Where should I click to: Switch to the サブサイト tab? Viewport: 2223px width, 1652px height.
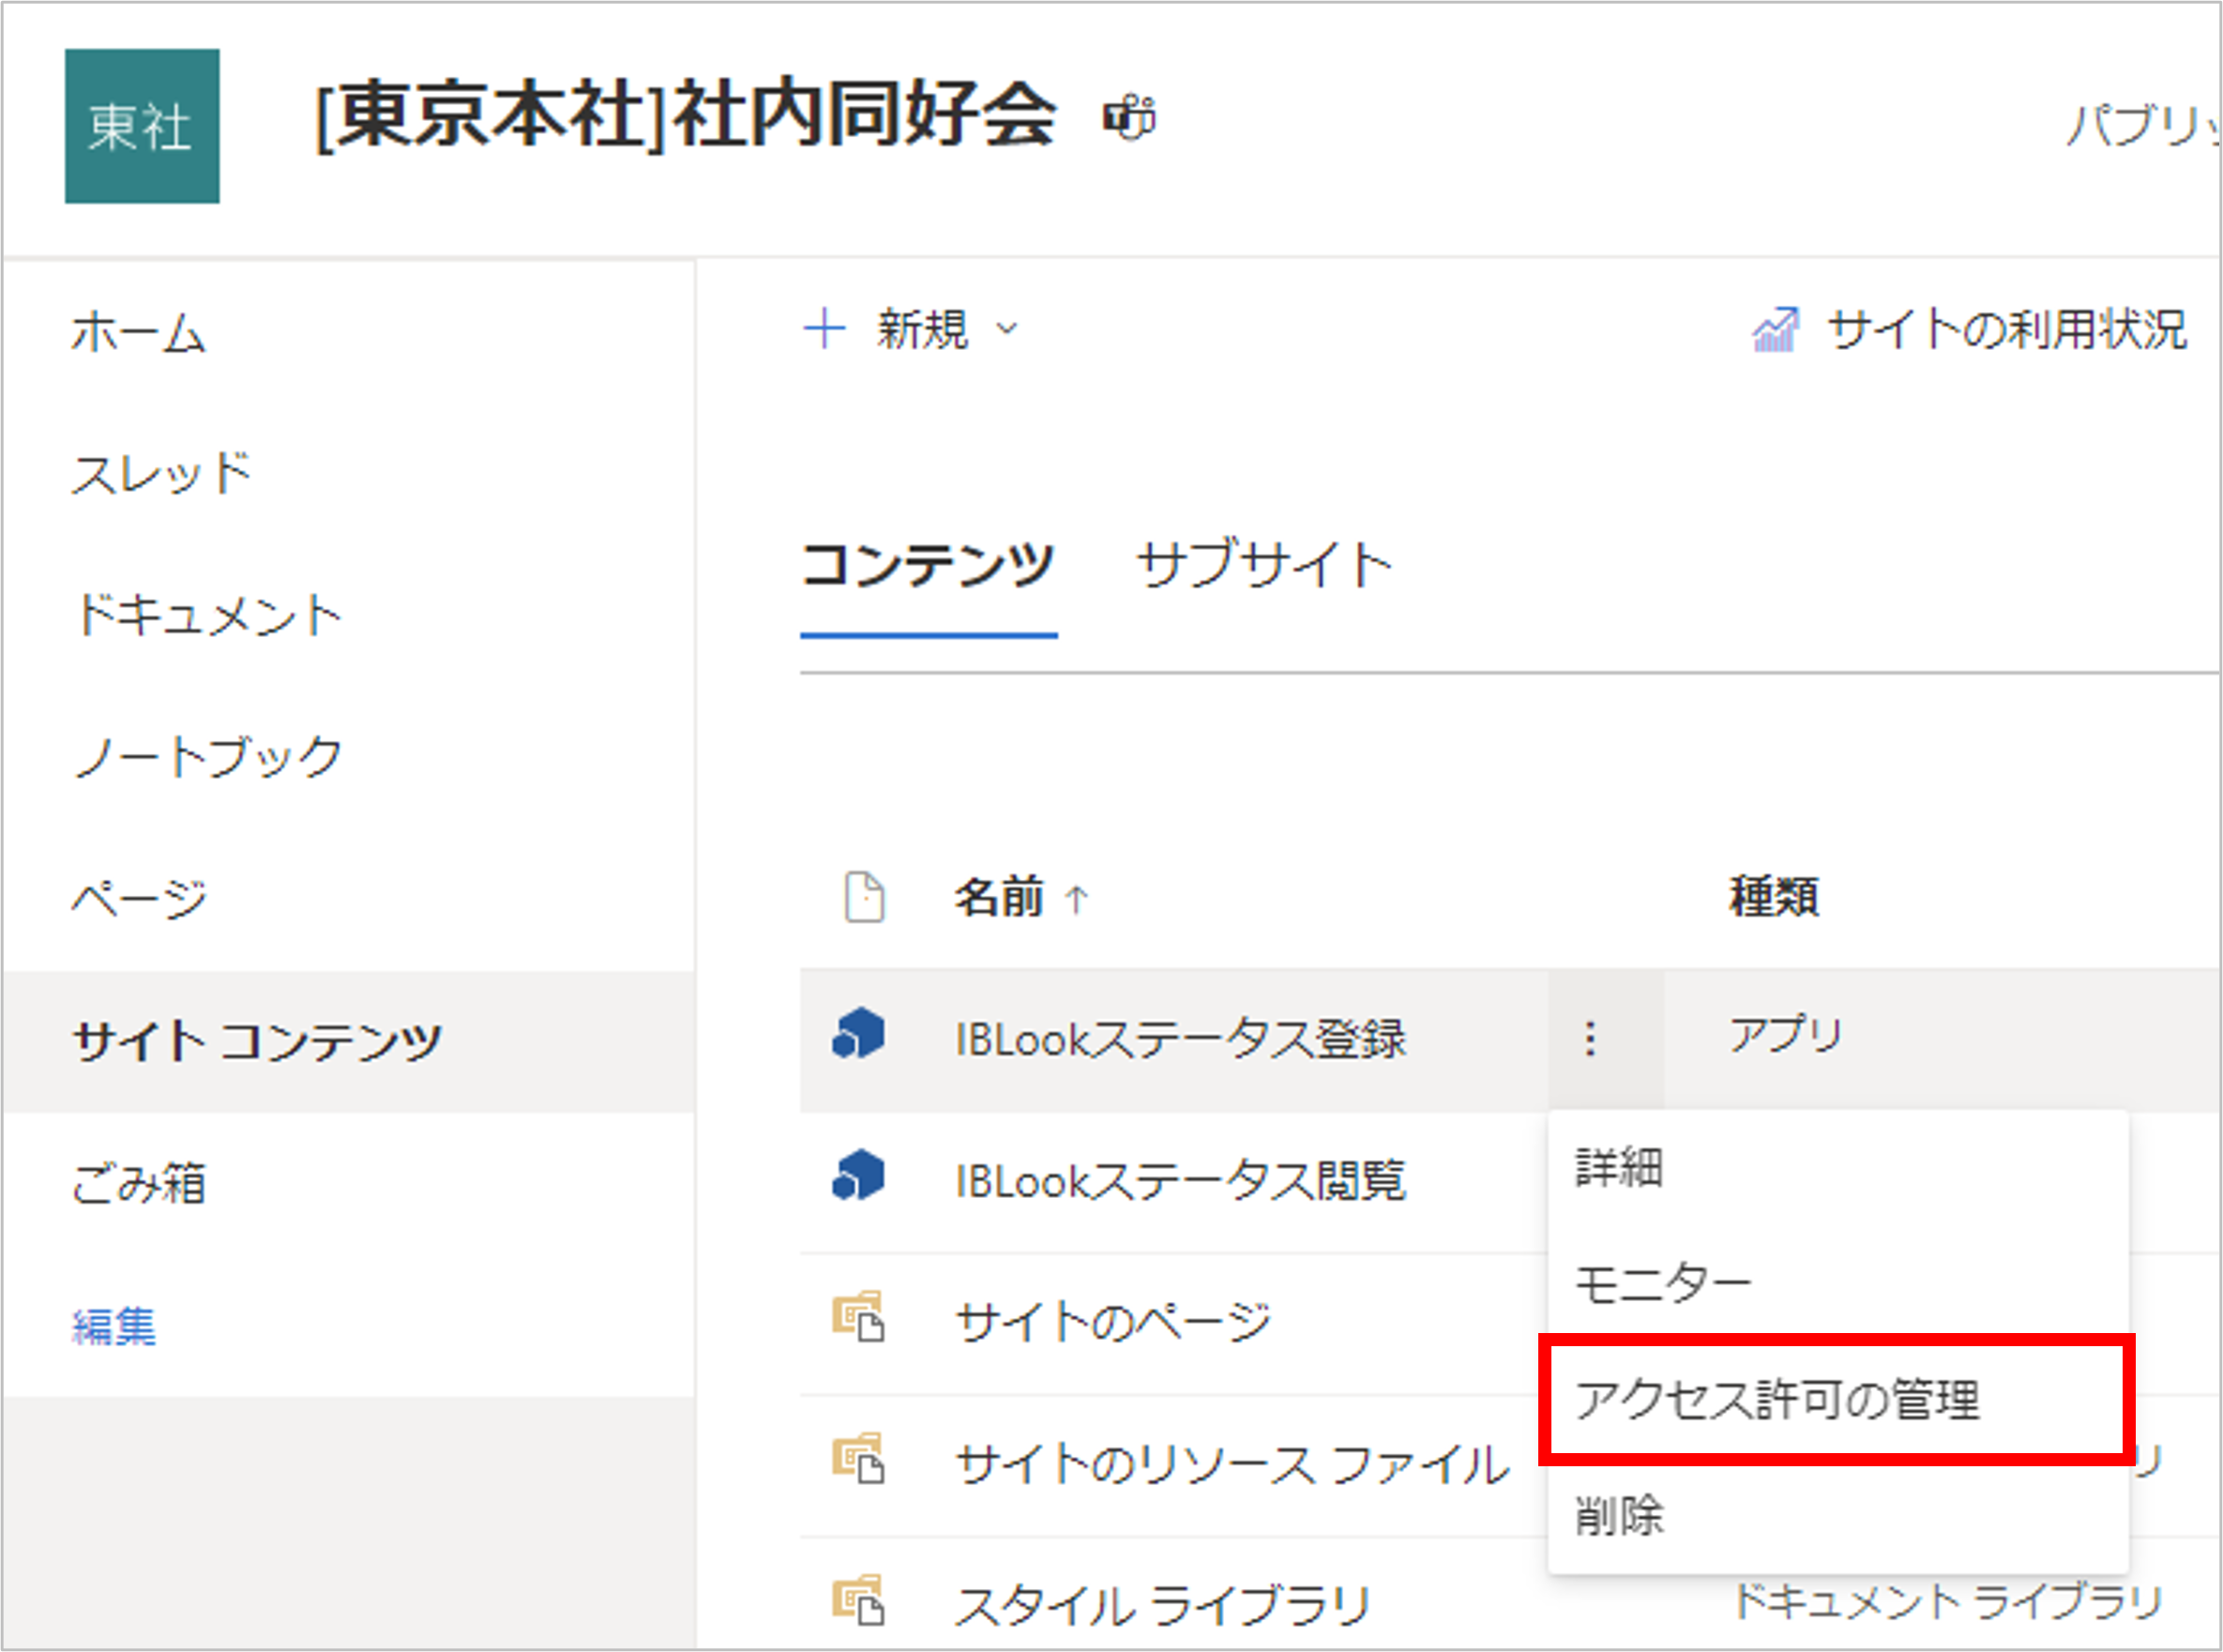tap(1264, 565)
